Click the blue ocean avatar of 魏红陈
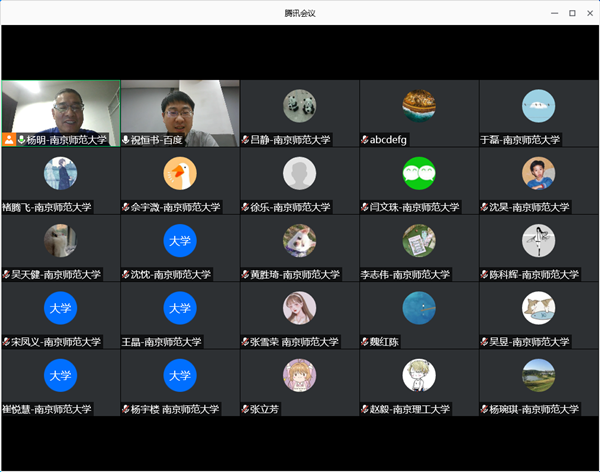This screenshot has height=472, width=600. click(419, 308)
